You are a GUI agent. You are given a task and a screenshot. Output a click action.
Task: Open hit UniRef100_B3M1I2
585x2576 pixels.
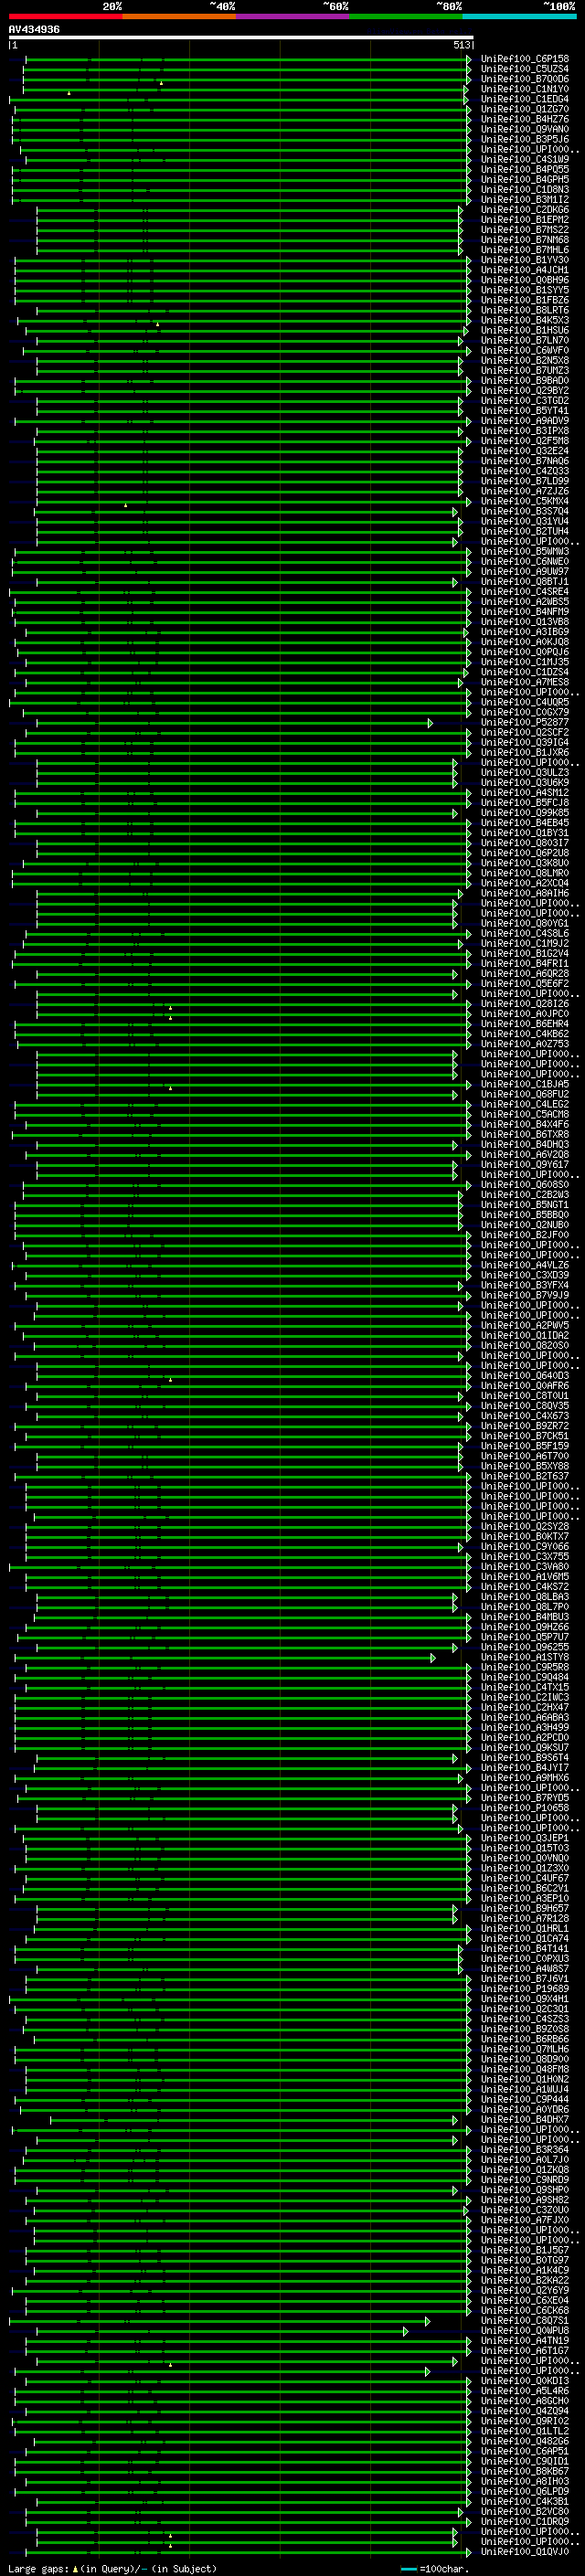coord(525,199)
